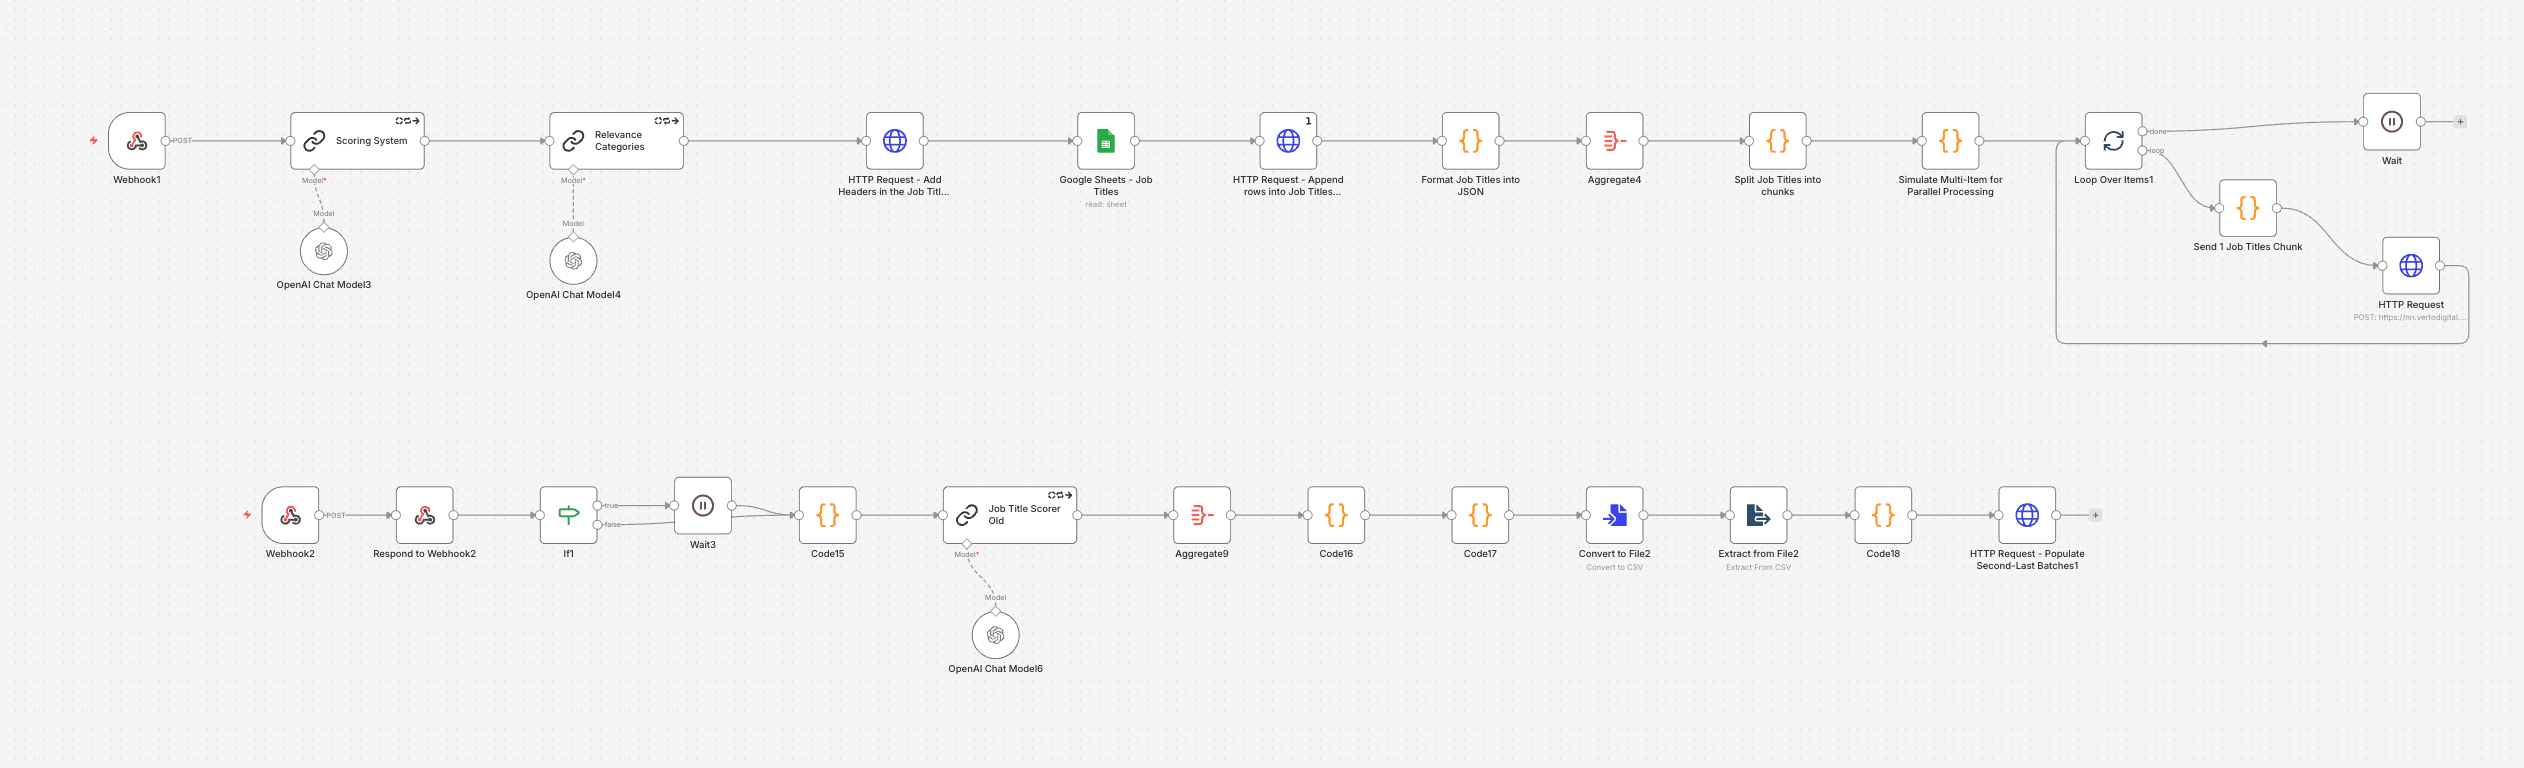Select the Wait3 node

pos(702,506)
